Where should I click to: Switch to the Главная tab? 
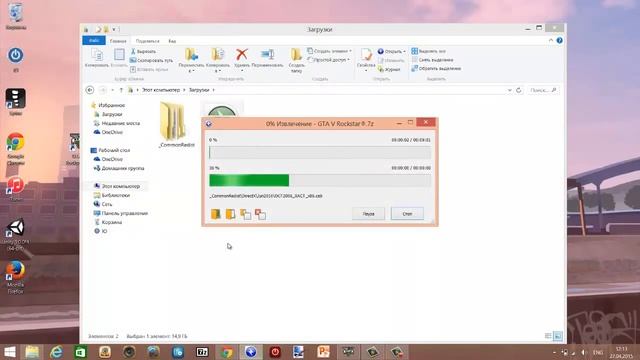coord(118,41)
